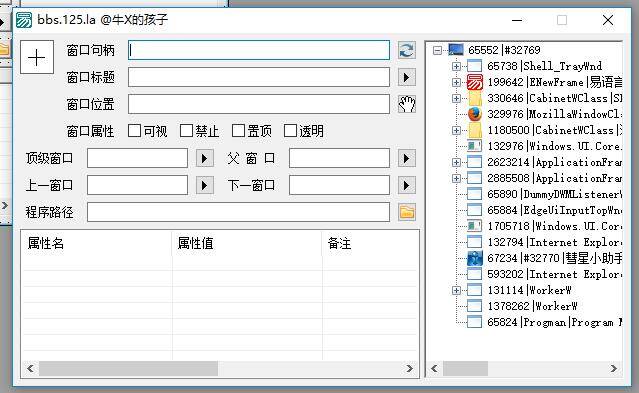
Task: Click the 窗口位置 input field
Action: click(x=259, y=104)
